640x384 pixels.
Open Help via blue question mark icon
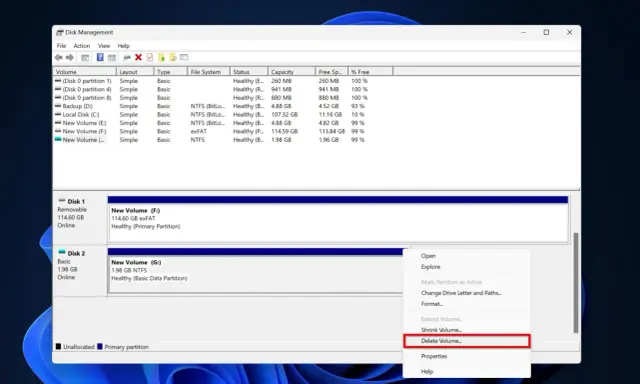point(100,58)
